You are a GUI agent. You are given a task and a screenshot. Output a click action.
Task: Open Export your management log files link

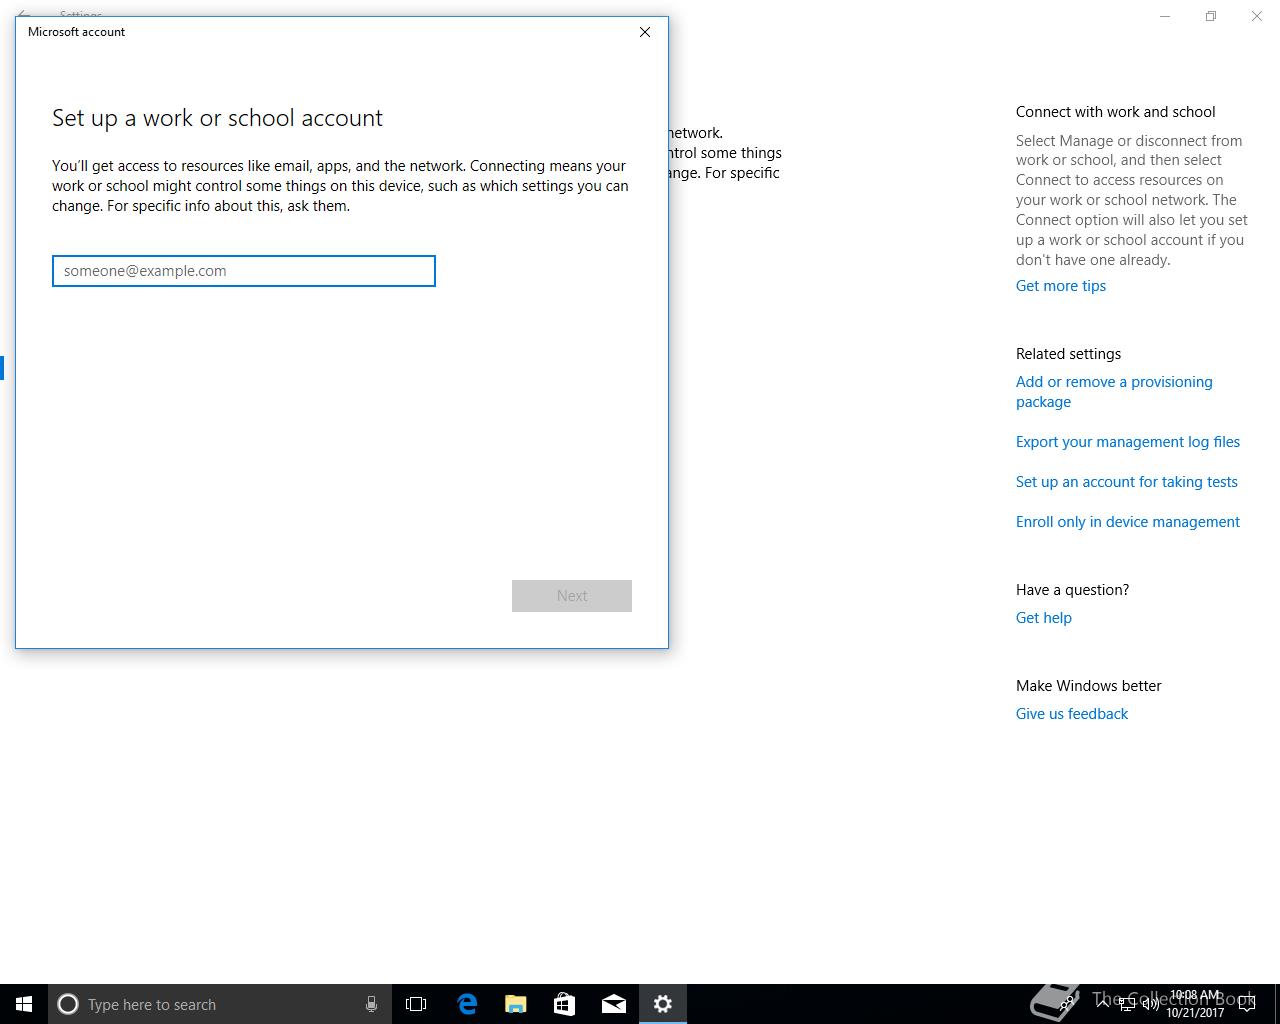point(1128,442)
